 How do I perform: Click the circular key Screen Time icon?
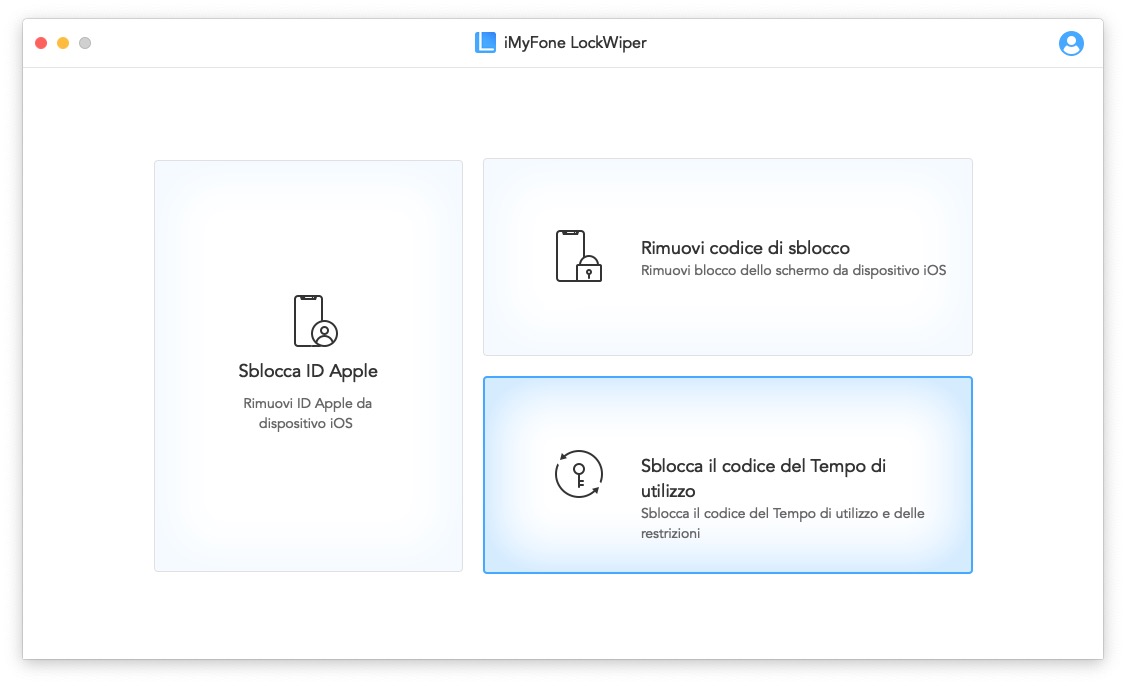[x=579, y=474]
